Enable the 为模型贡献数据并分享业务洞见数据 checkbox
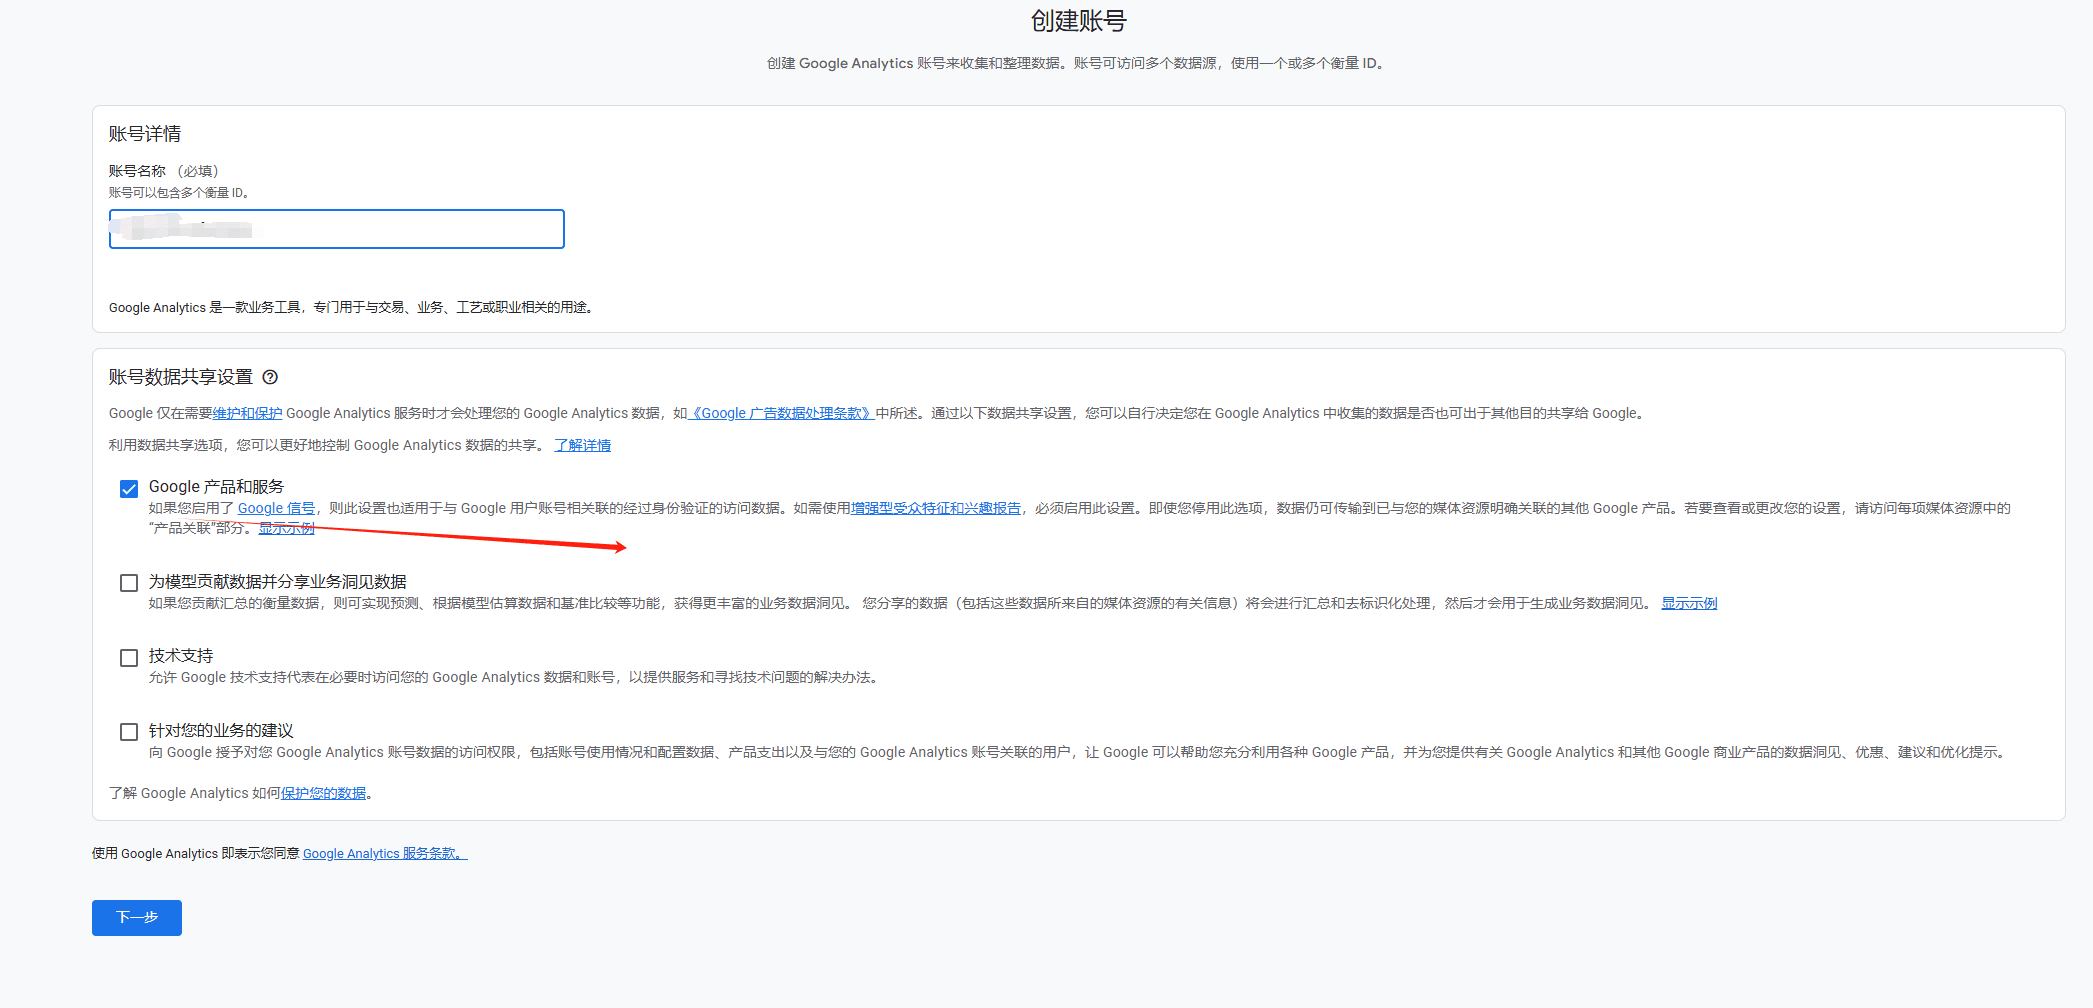Viewport: 2093px width, 1008px height. pyautogui.click(x=129, y=583)
